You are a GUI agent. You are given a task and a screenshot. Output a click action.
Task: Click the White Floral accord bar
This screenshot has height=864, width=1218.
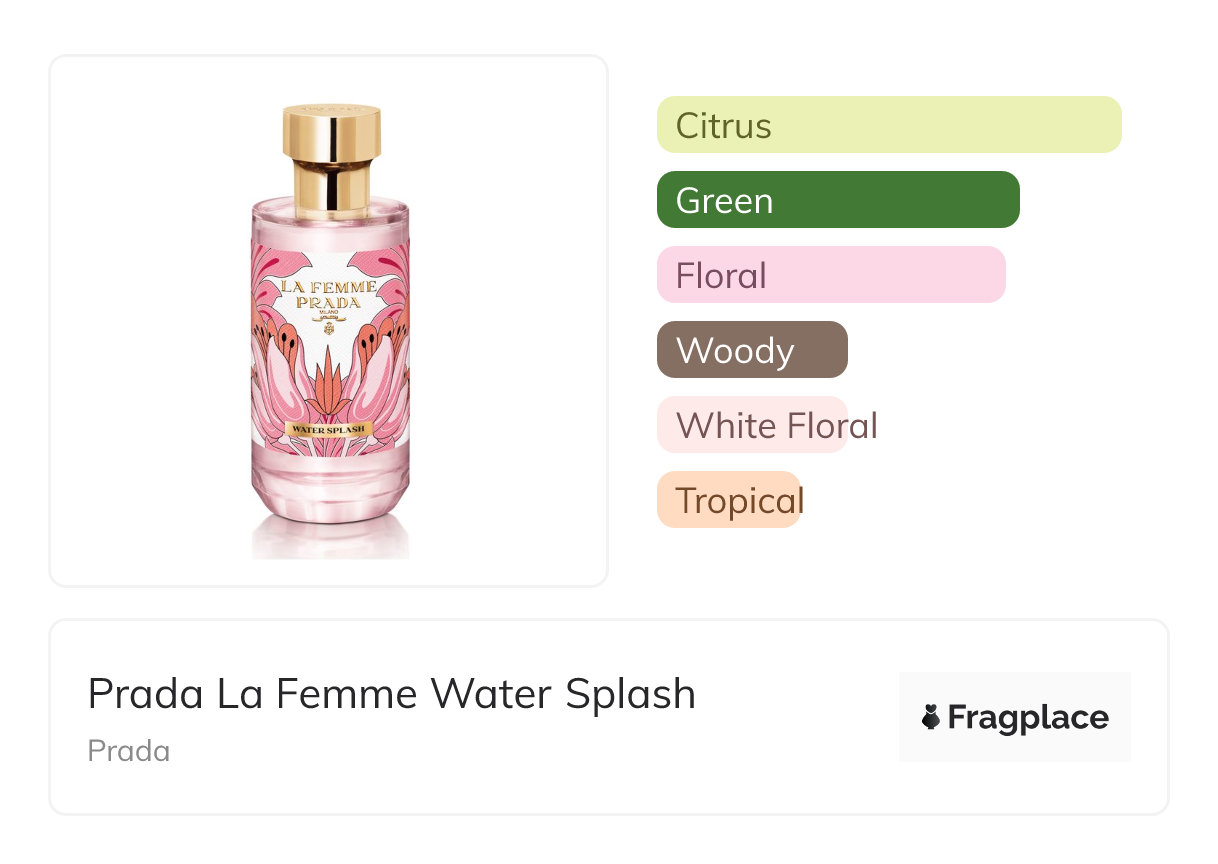click(752, 425)
